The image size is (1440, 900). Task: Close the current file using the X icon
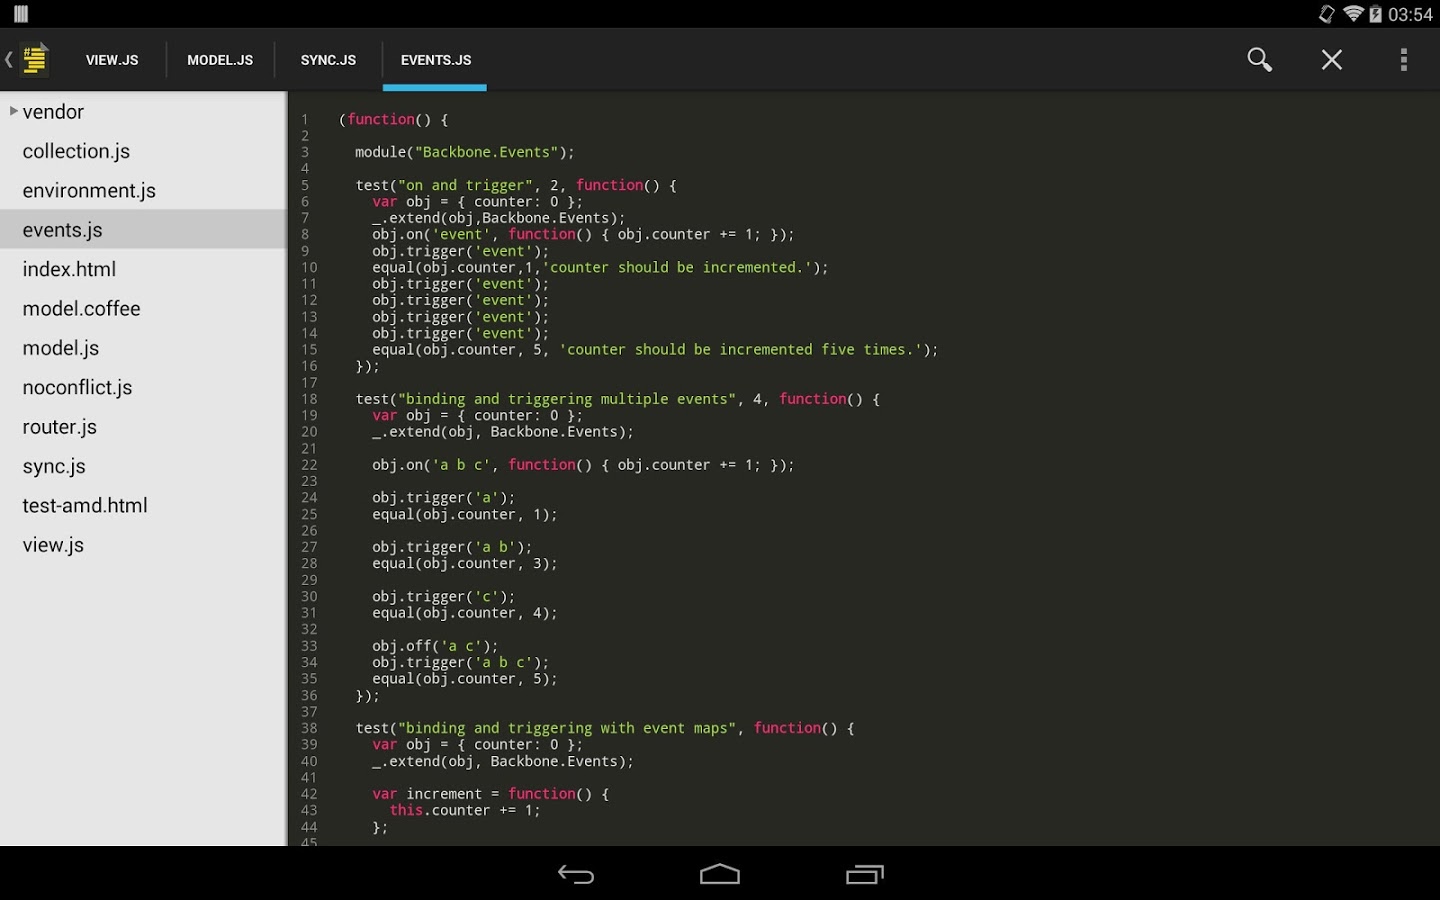(1331, 59)
